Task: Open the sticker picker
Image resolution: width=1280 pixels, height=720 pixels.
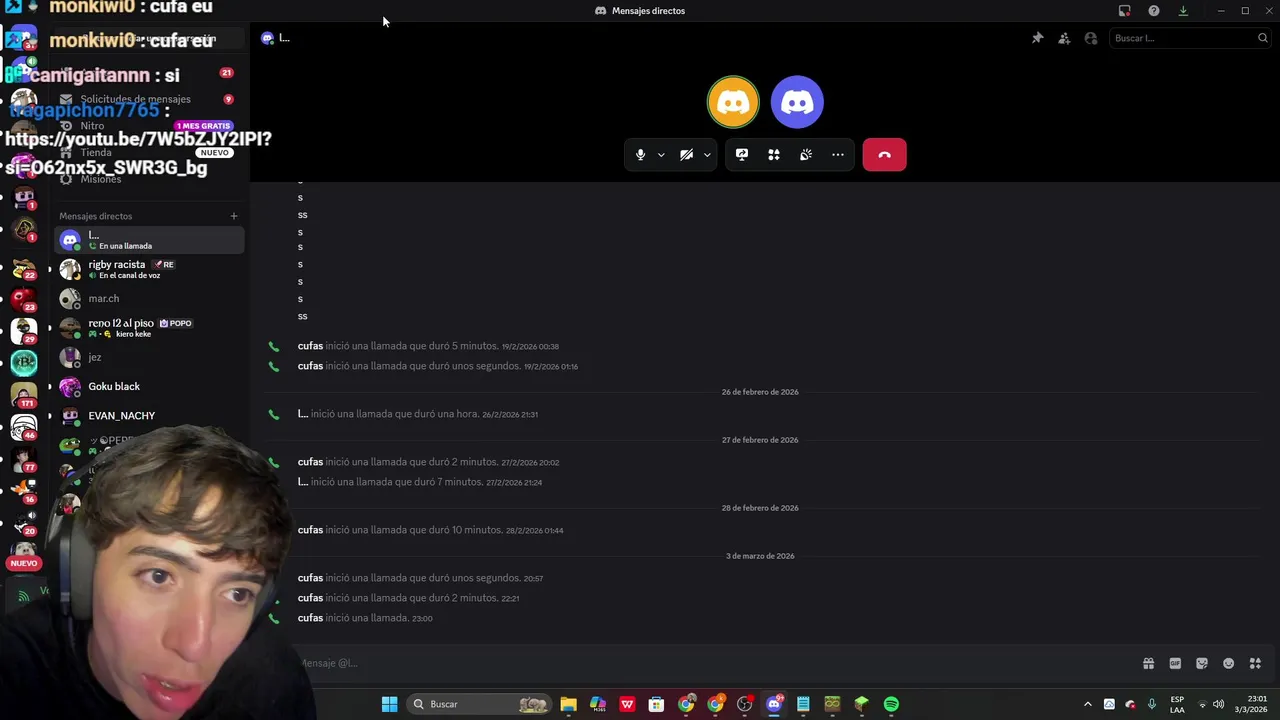Action: pyautogui.click(x=1202, y=663)
